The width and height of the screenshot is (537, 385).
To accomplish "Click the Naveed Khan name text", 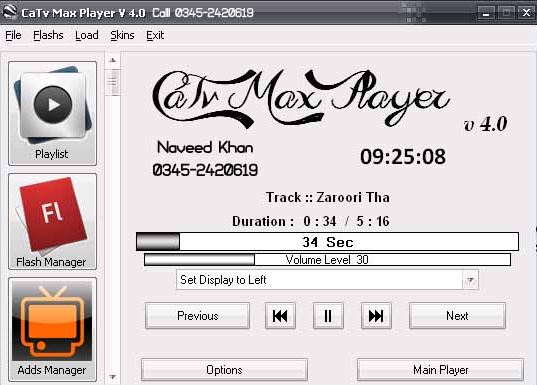I will coord(205,148).
